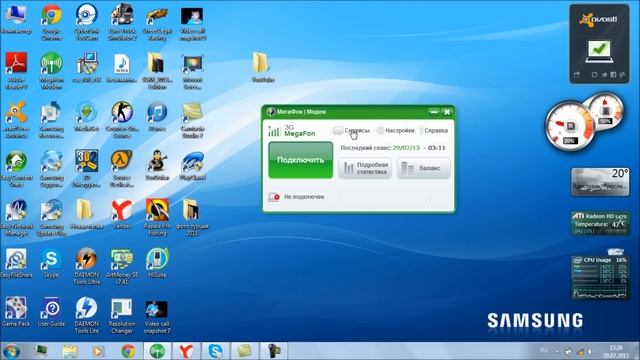This screenshot has width=640, height=360.
Task: Click the green Подключить connect button
Action: [x=300, y=160]
